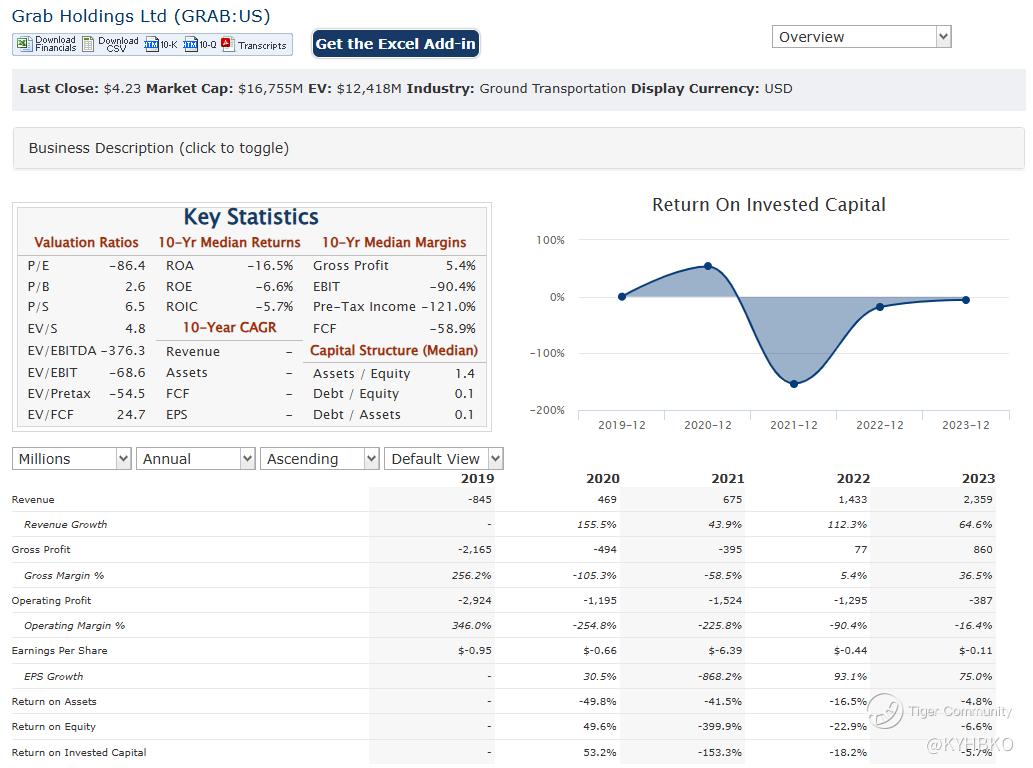Click the Key Statistics heading
The height and width of the screenshot is (768, 1033).
click(x=251, y=217)
